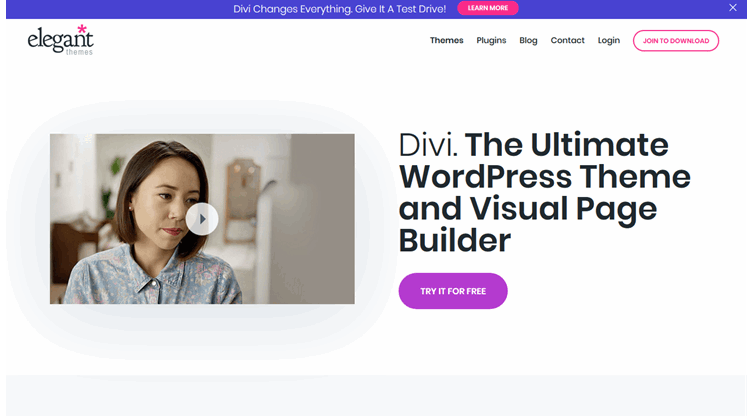Go to the Blog page
The height and width of the screenshot is (416, 752).
(528, 40)
